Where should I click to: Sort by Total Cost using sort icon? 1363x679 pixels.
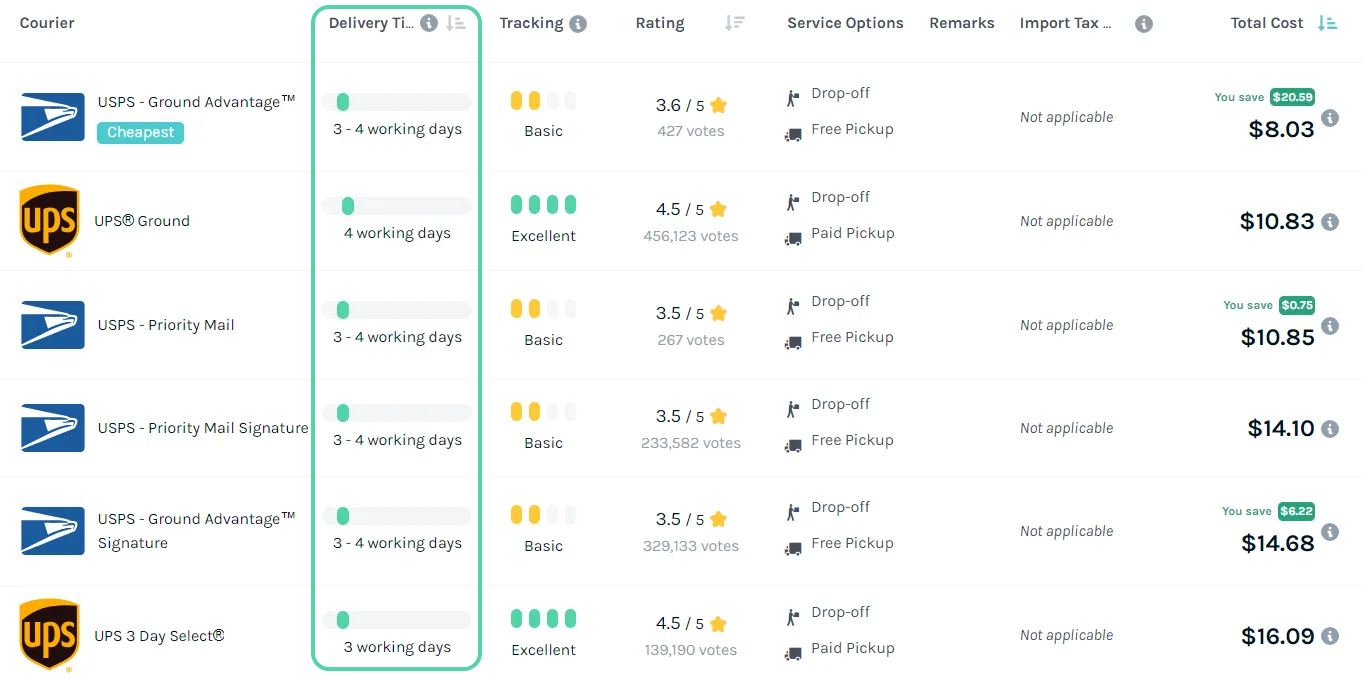coord(1328,23)
